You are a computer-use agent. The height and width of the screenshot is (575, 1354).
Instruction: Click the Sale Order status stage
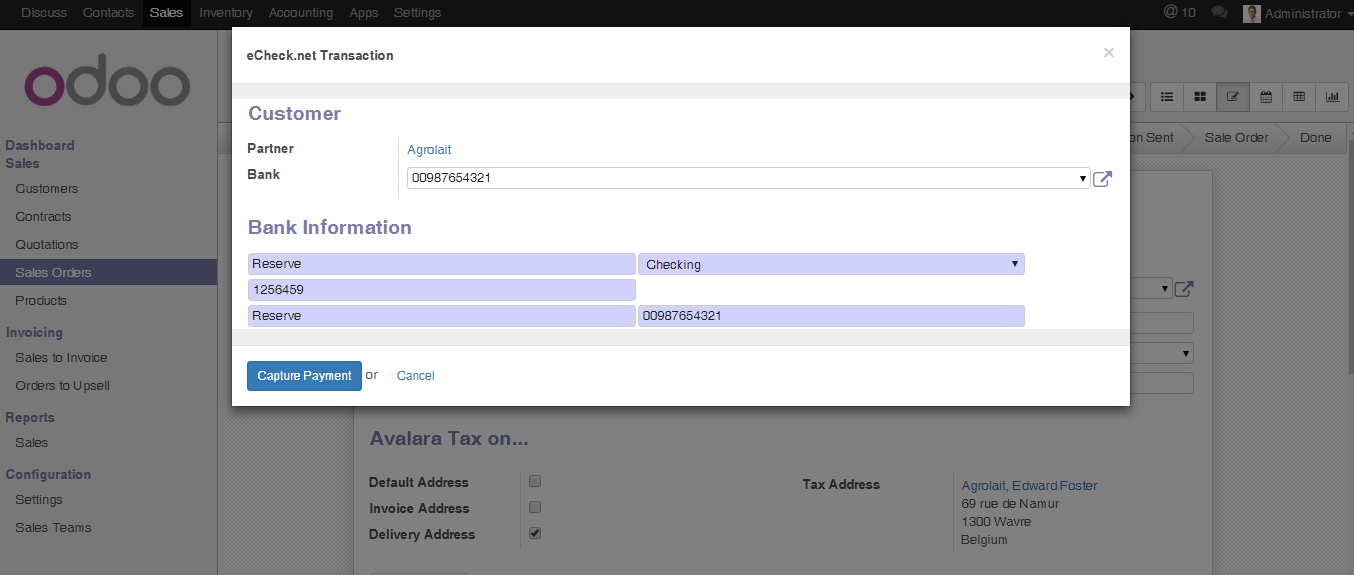pos(1236,137)
